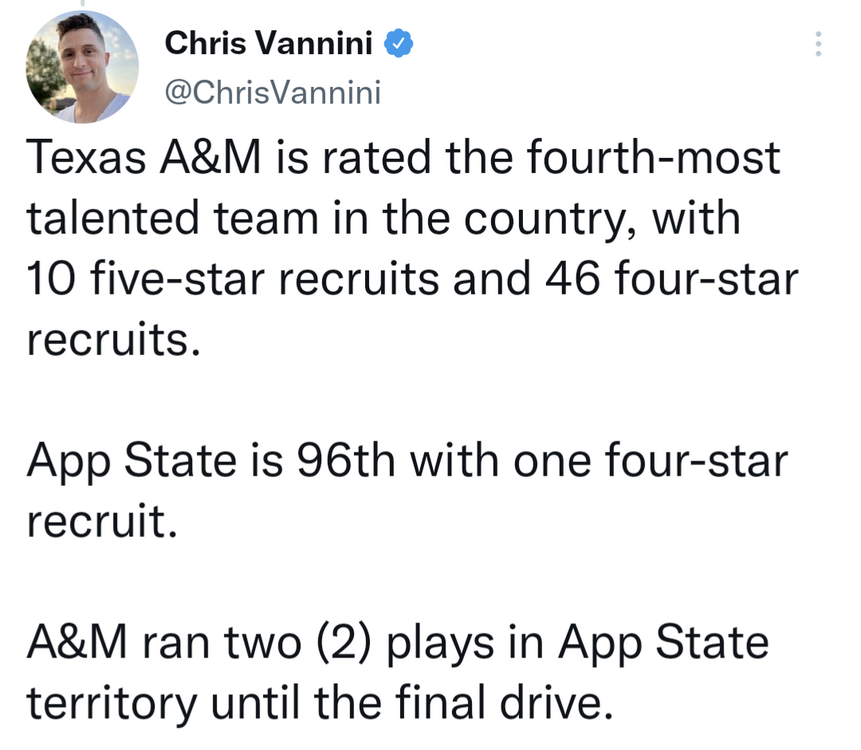Click "App State is 96th" text
Screen dimensions: 861x750
(x=211, y=460)
